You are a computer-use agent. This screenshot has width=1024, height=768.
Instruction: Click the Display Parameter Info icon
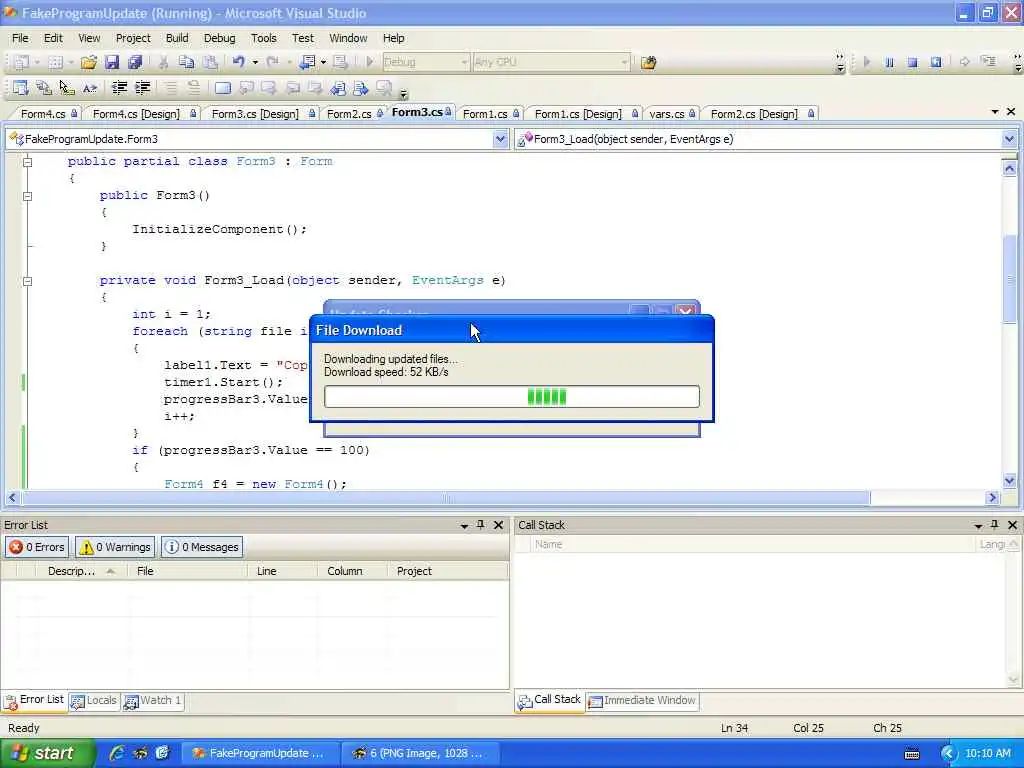[44, 88]
